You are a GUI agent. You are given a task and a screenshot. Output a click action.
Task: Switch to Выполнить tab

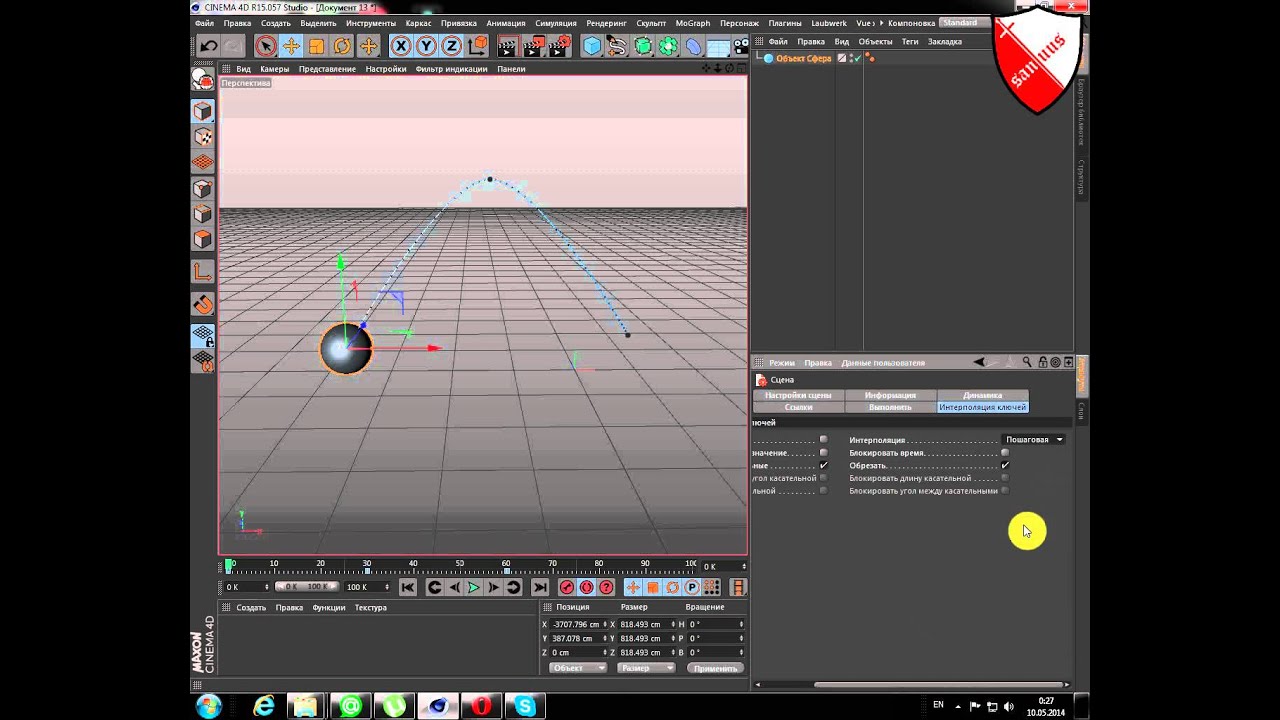point(890,407)
